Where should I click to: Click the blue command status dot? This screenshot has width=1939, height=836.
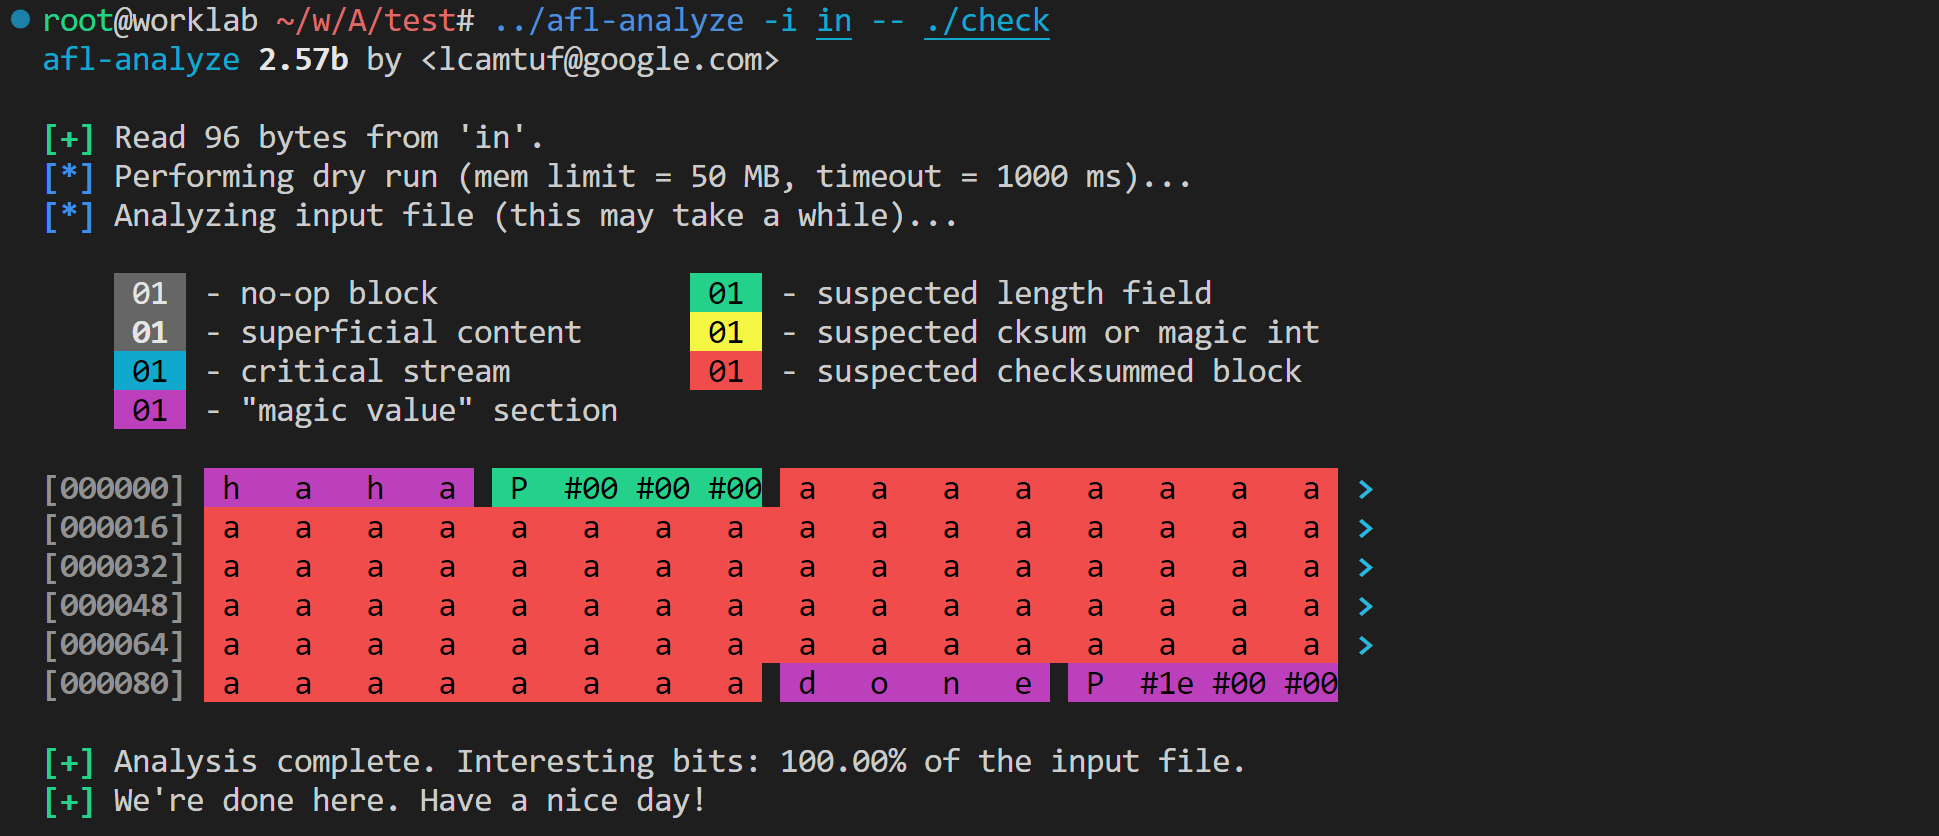click(20, 19)
